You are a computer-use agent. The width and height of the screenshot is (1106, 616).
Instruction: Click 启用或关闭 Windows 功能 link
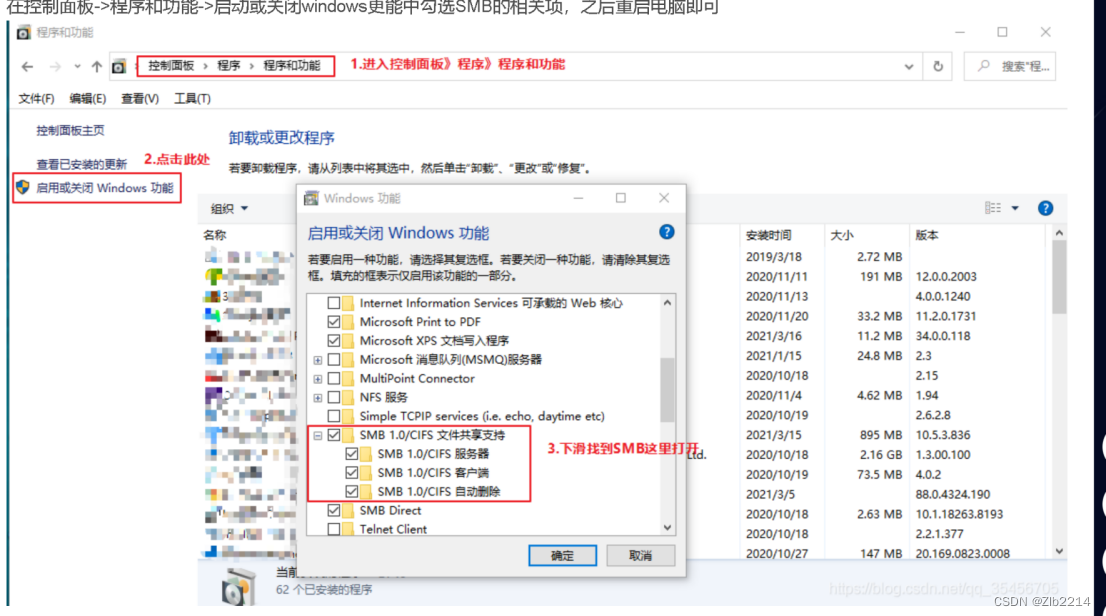click(104, 188)
